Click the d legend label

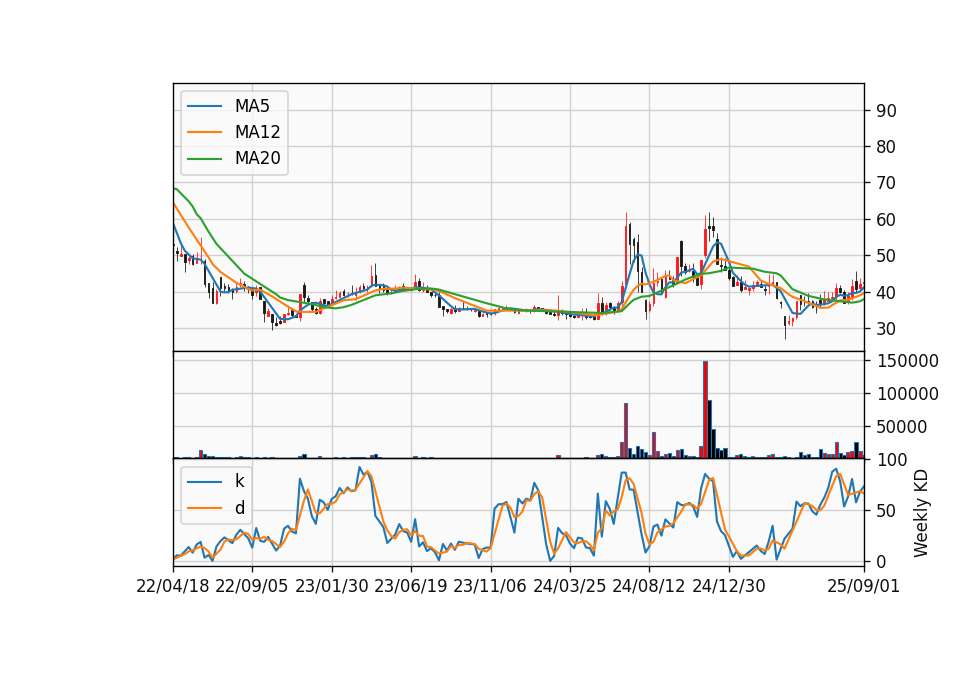tap(239, 508)
